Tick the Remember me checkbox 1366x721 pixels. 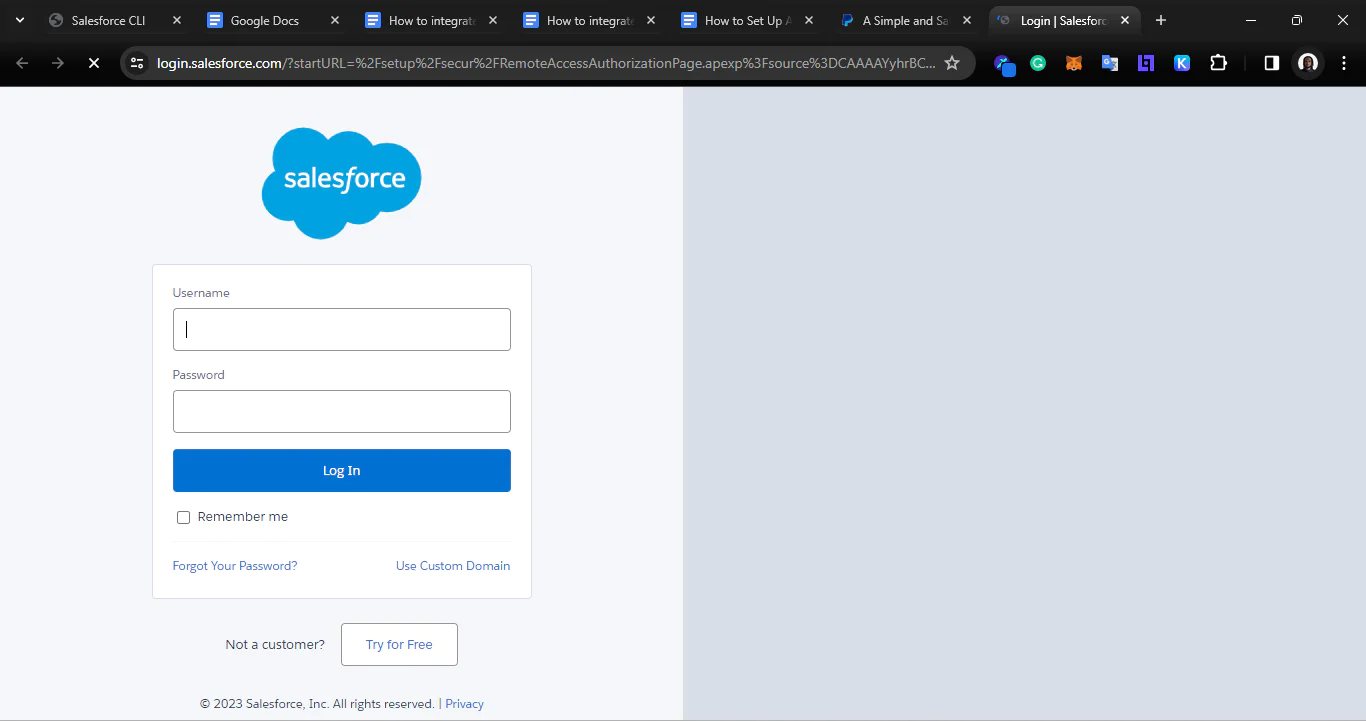pos(183,517)
